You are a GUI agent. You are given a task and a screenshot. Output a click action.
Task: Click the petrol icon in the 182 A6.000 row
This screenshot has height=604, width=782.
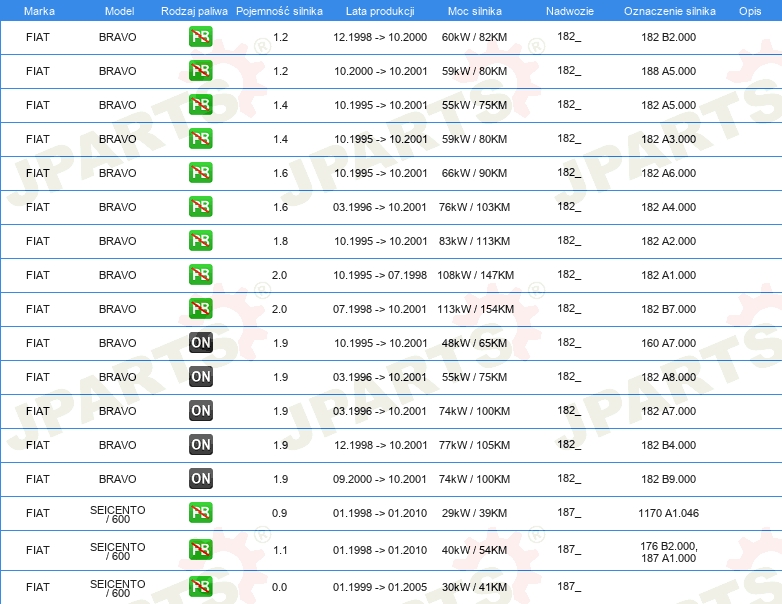(200, 173)
